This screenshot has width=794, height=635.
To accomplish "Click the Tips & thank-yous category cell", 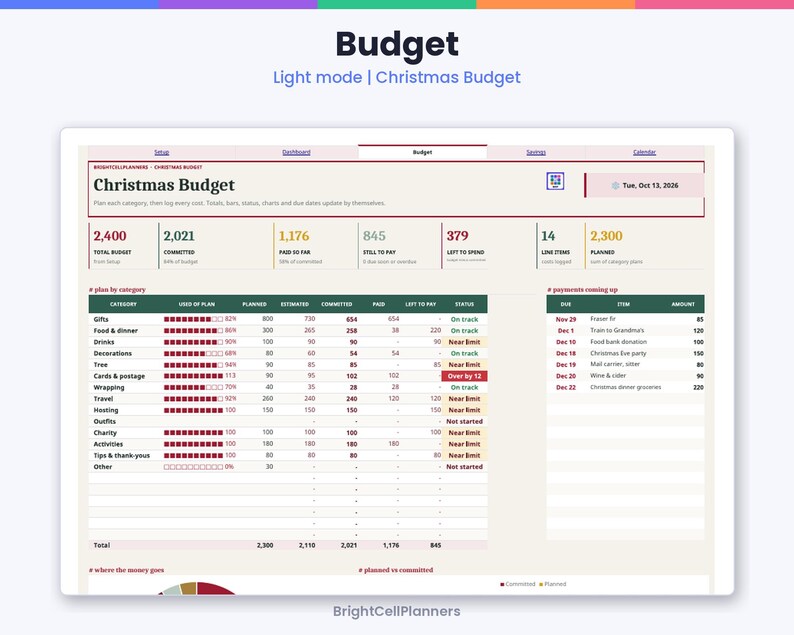I will 122,455.
